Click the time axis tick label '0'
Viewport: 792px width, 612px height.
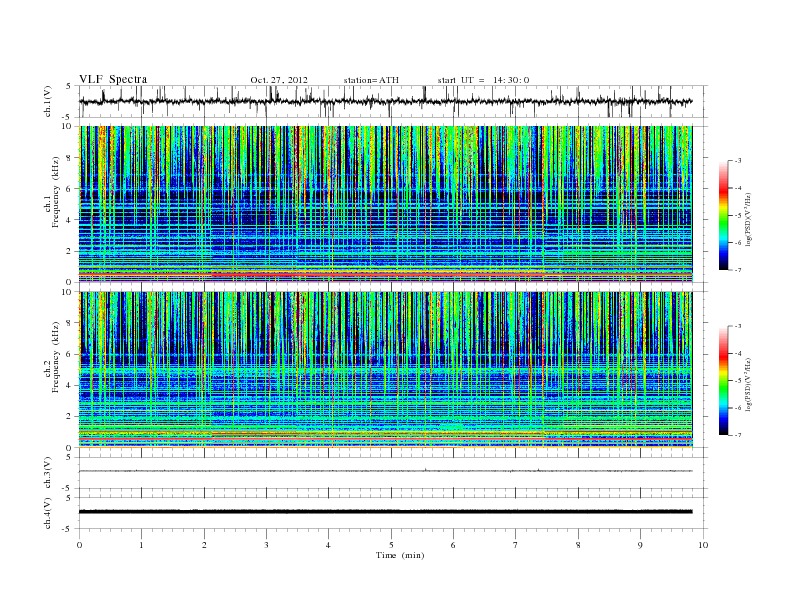coord(79,545)
